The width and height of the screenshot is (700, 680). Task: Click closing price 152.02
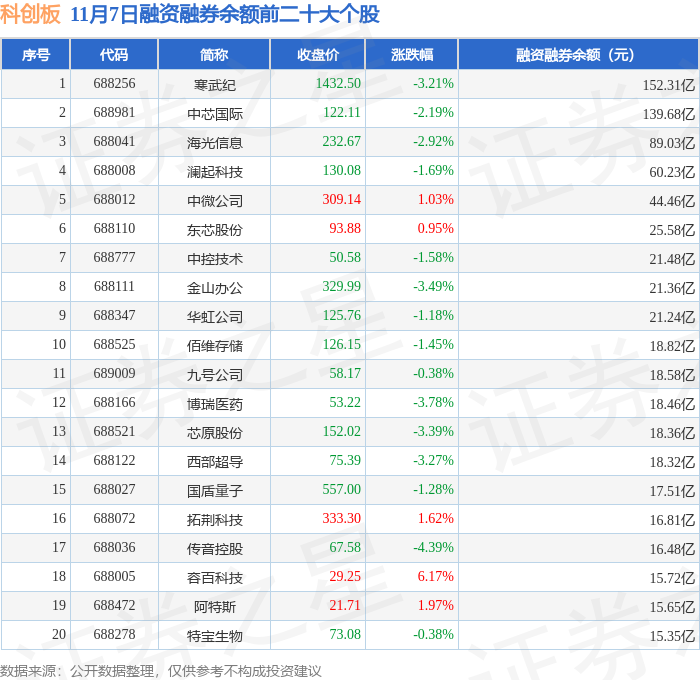(x=342, y=432)
